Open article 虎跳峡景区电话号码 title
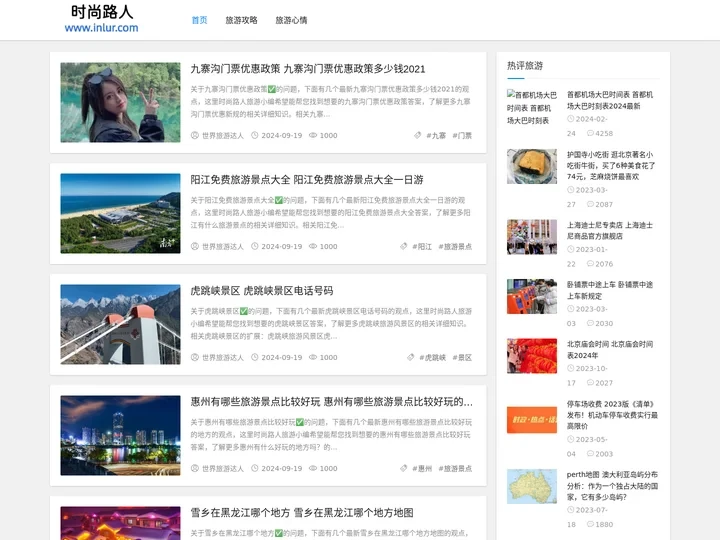The width and height of the screenshot is (720, 540). (x=262, y=291)
